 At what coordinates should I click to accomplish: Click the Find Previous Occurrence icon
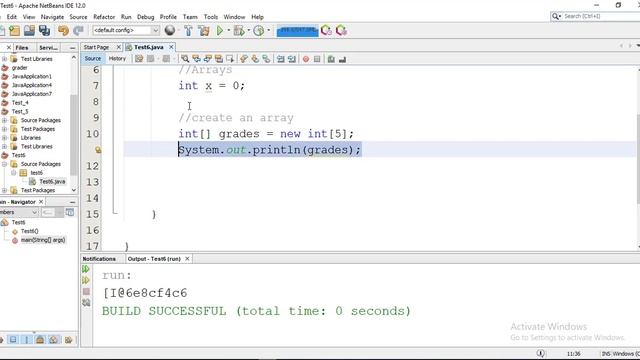pos(196,59)
